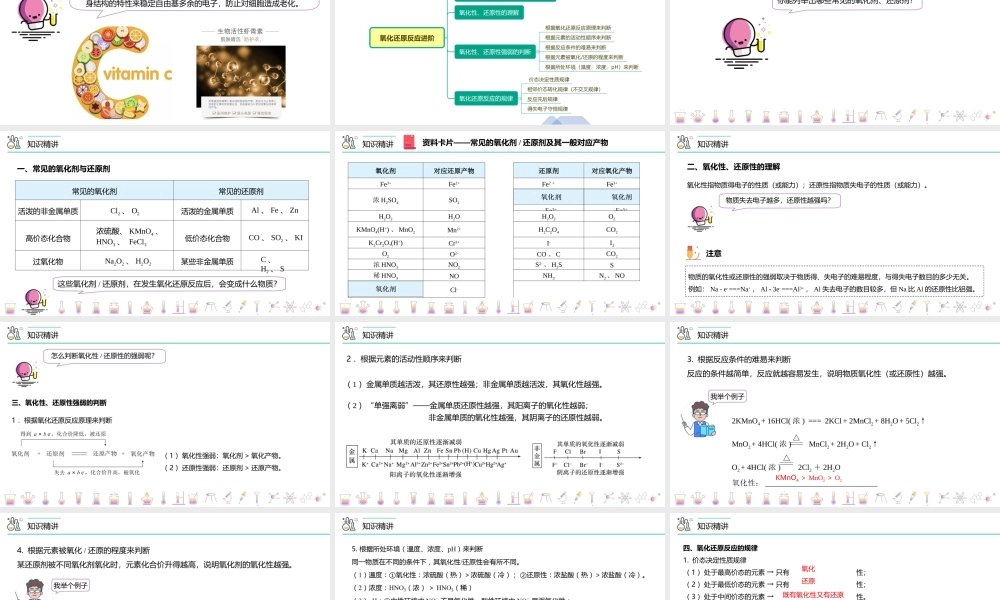Click the 氧化还原反应的规律 mind map node
Viewport: 1000px width, 600px height.
(x=486, y=98)
